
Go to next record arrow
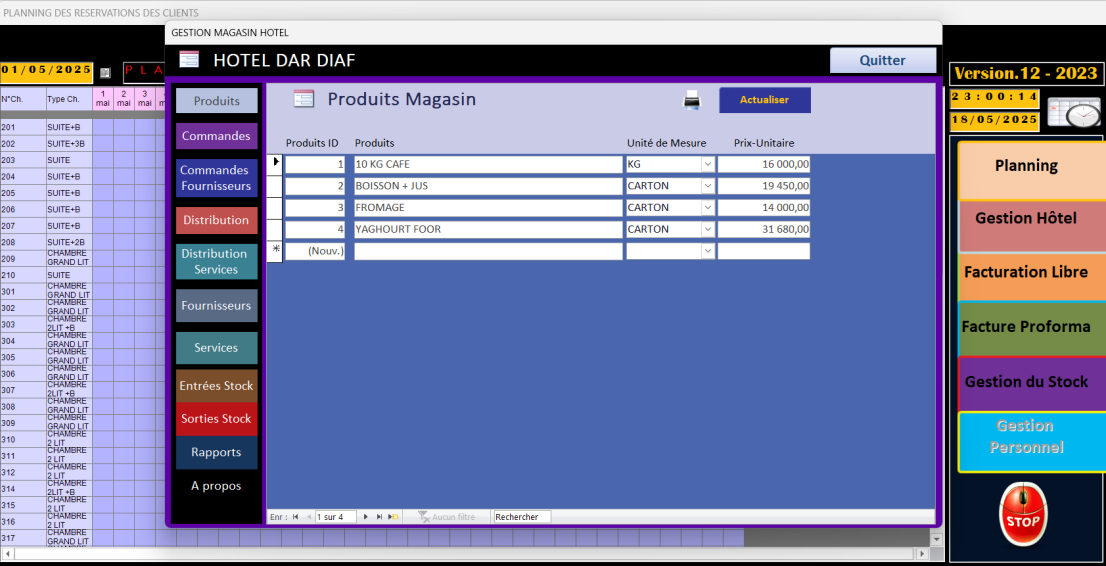[x=366, y=517]
